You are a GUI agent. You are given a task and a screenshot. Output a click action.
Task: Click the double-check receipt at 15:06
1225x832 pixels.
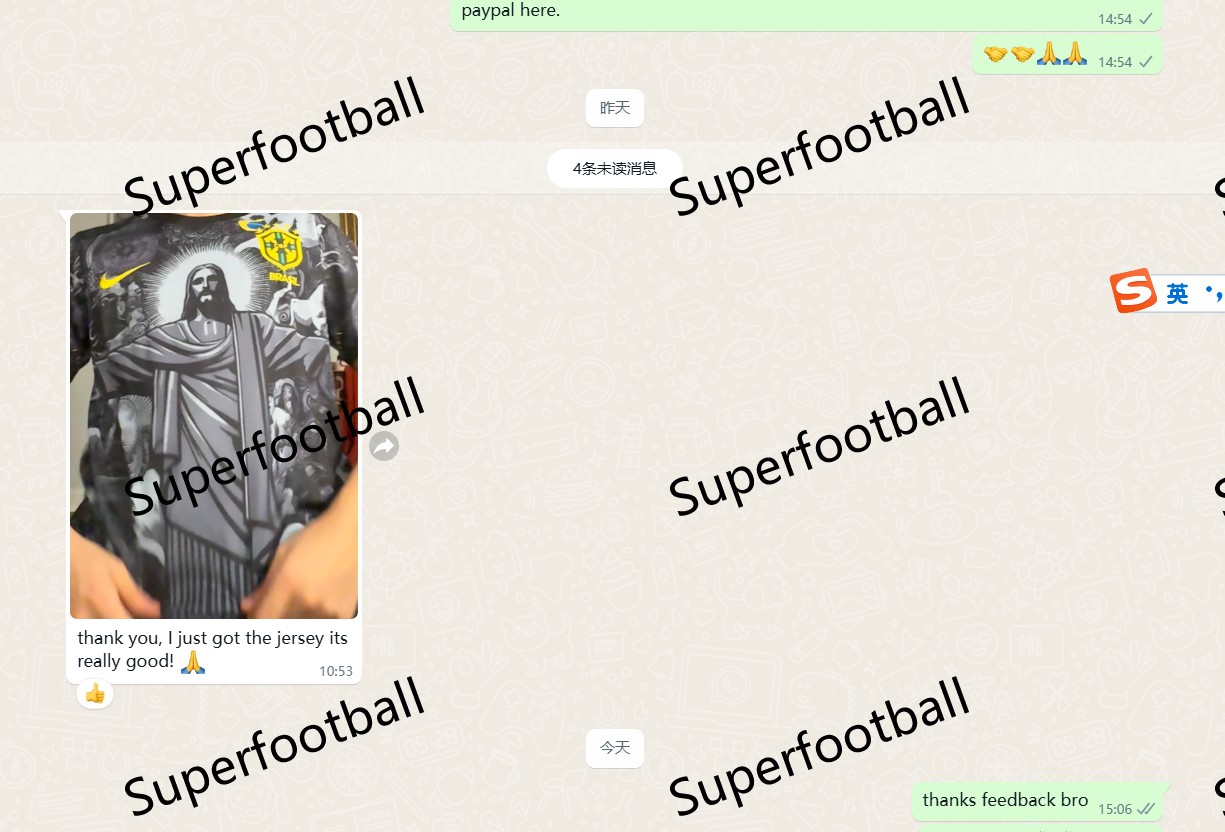coord(1147,808)
